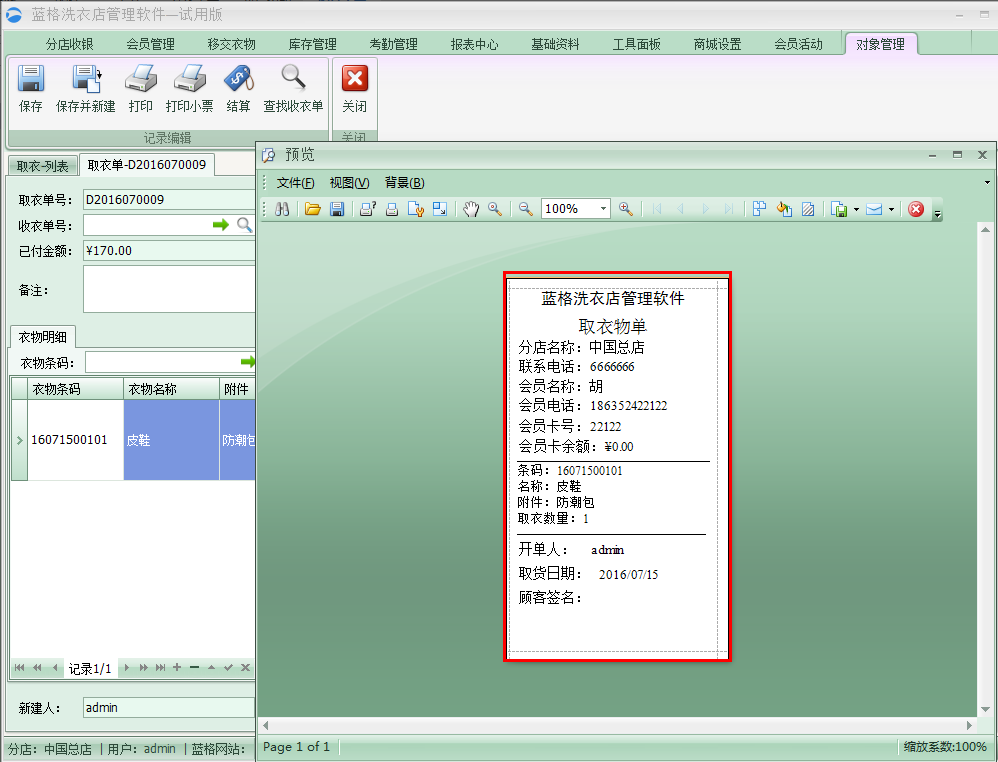Click the red close-preview icon in toolbar
Viewport: 998px width, 762px height.
pyautogui.click(x=915, y=209)
